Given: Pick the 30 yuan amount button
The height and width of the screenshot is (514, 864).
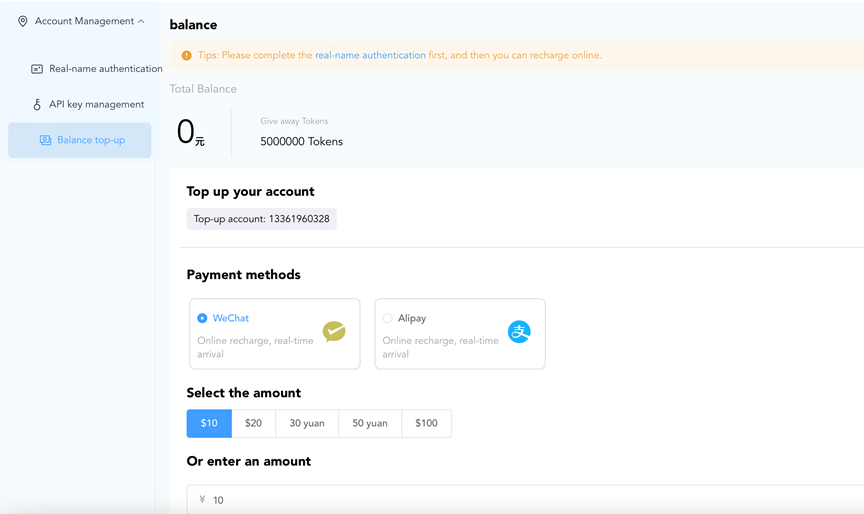Looking at the screenshot, I should tap(307, 423).
